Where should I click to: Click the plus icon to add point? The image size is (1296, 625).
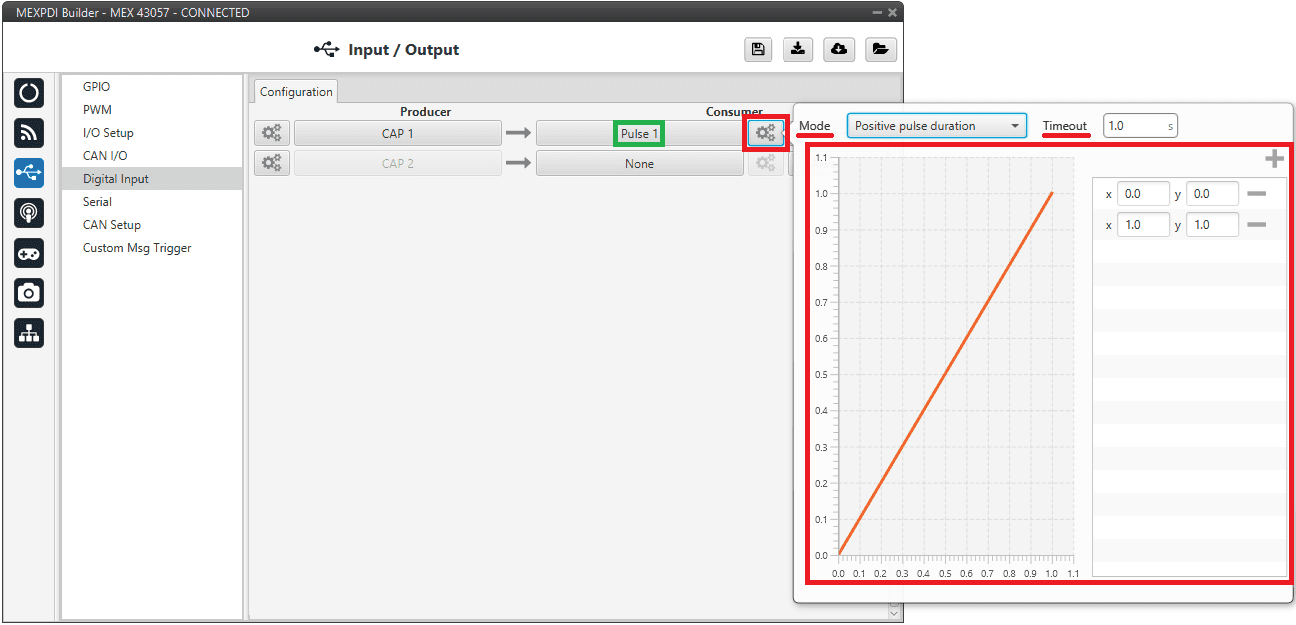click(x=1274, y=159)
